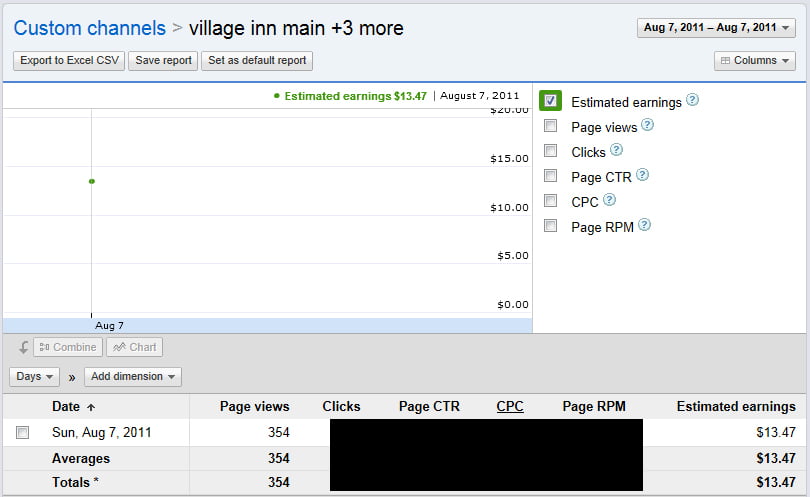Select the Sun, Aug 7, 2011 row checkbox
Screen dimensions: 810x497
(22, 432)
